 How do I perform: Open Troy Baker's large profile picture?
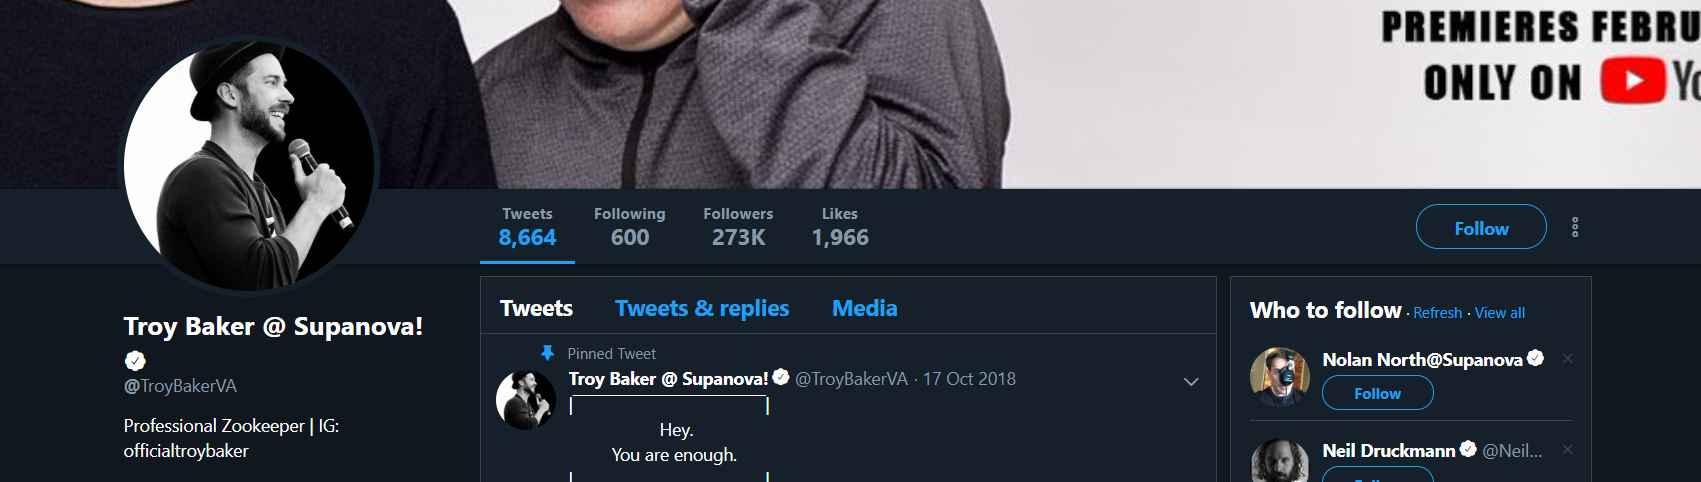coord(249,165)
